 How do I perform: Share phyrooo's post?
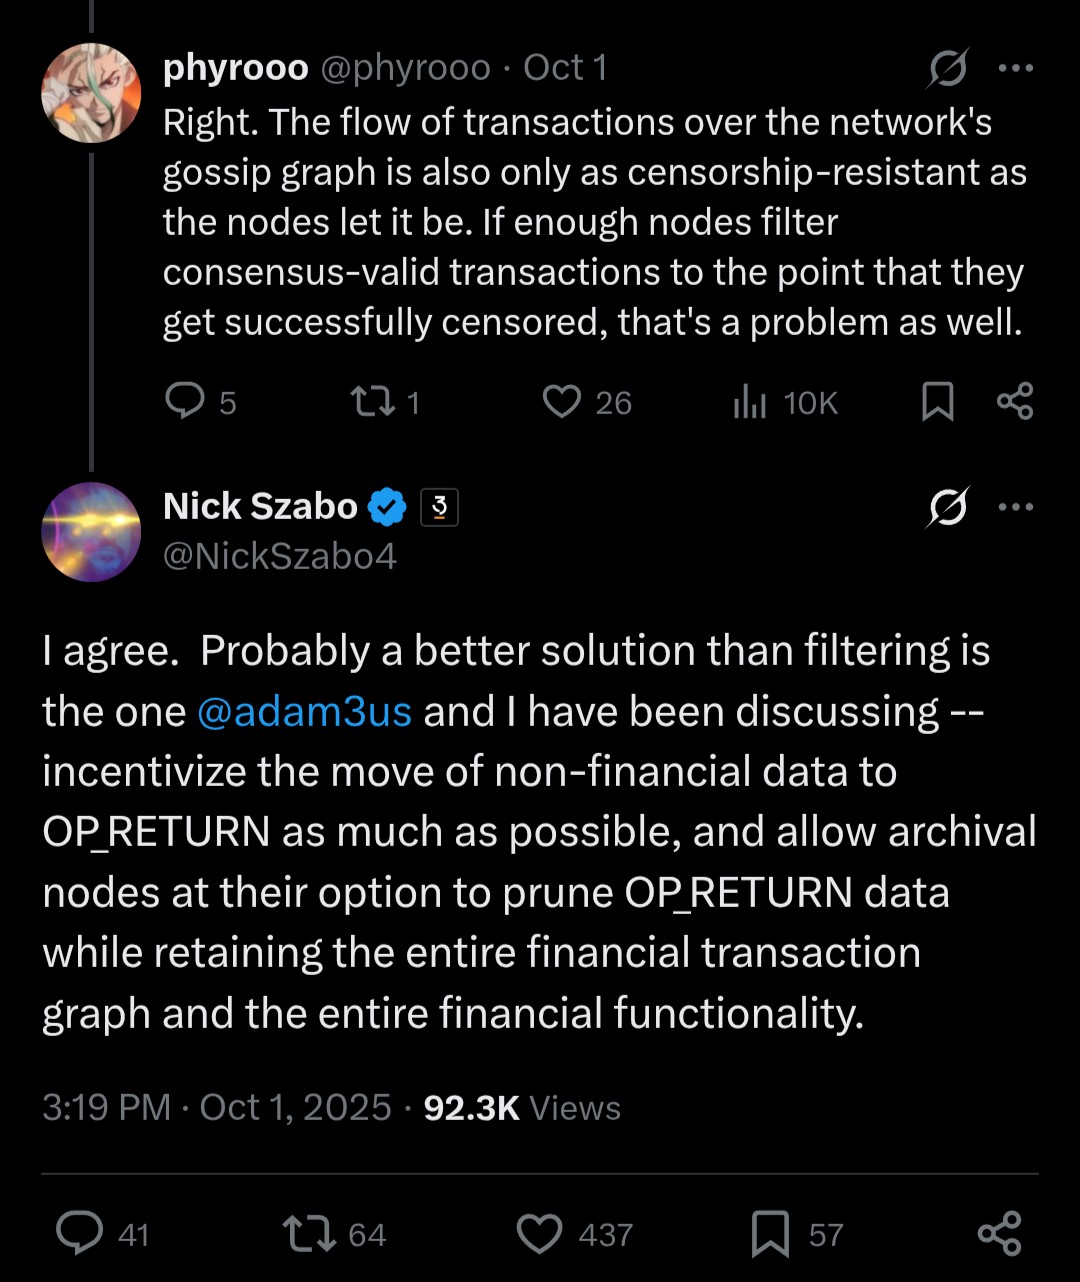(1015, 401)
